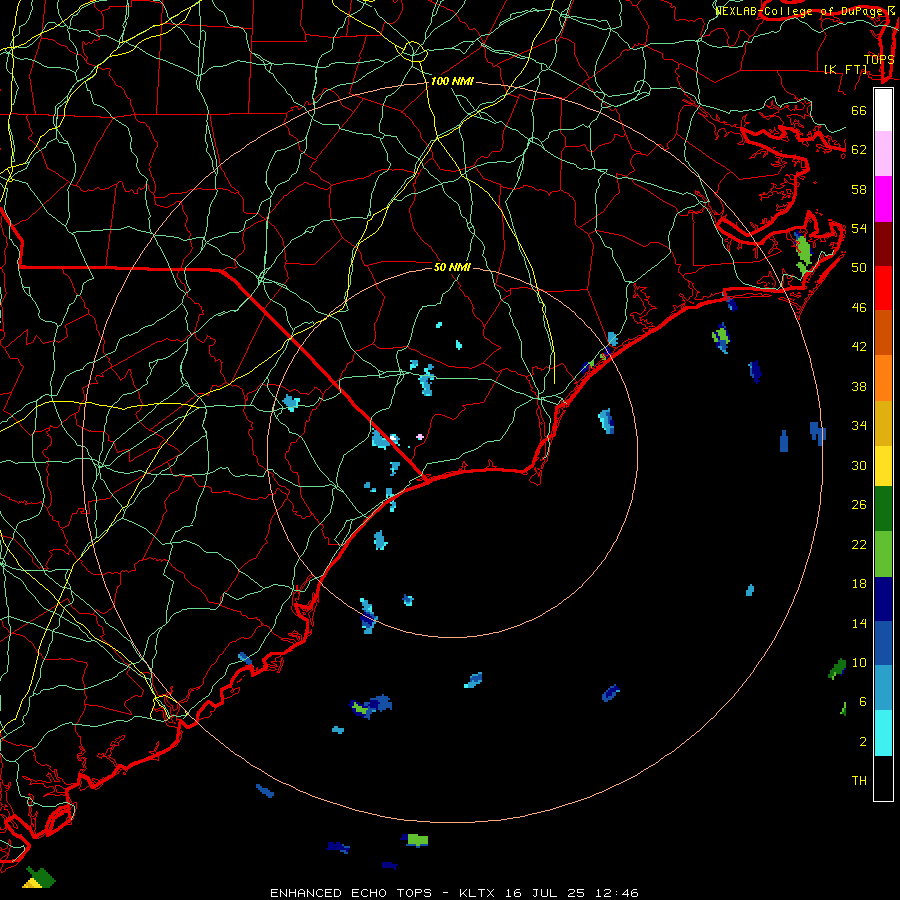Click the 18 legend value
This screenshot has width=900, height=900.
pyautogui.click(x=859, y=584)
